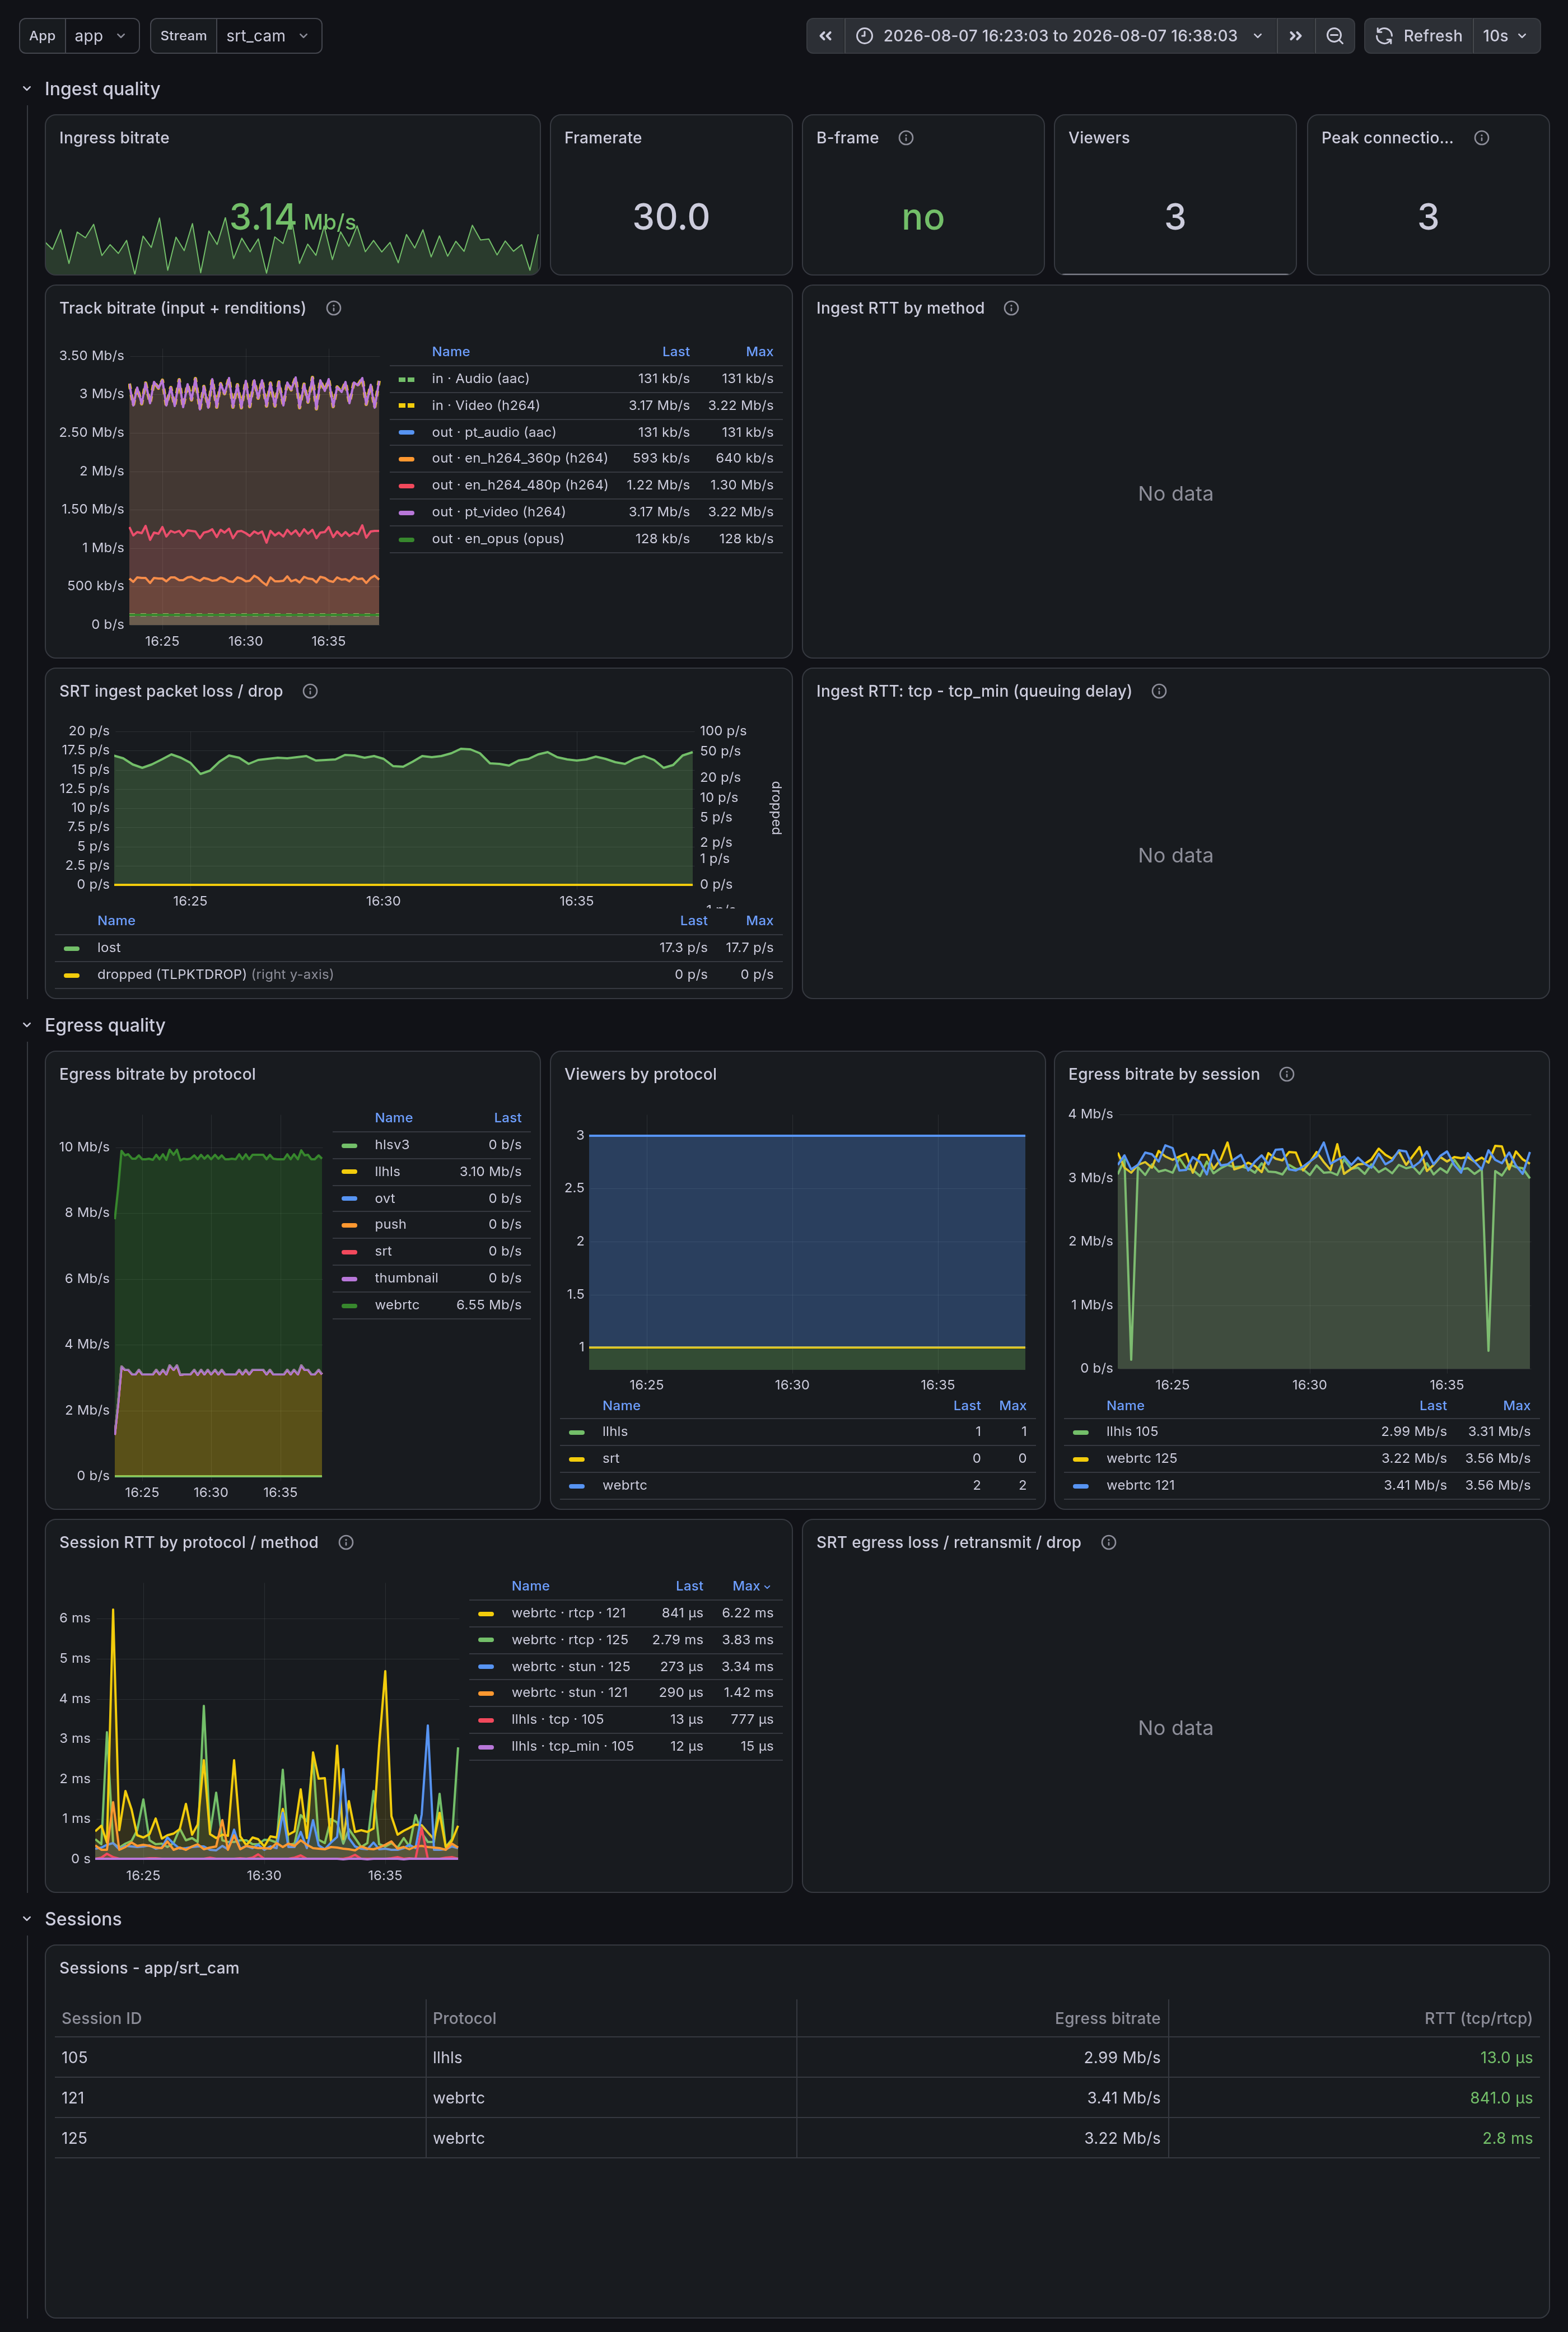The width and height of the screenshot is (1568, 2332).
Task: Click the zoom out time range icon
Action: [1334, 36]
